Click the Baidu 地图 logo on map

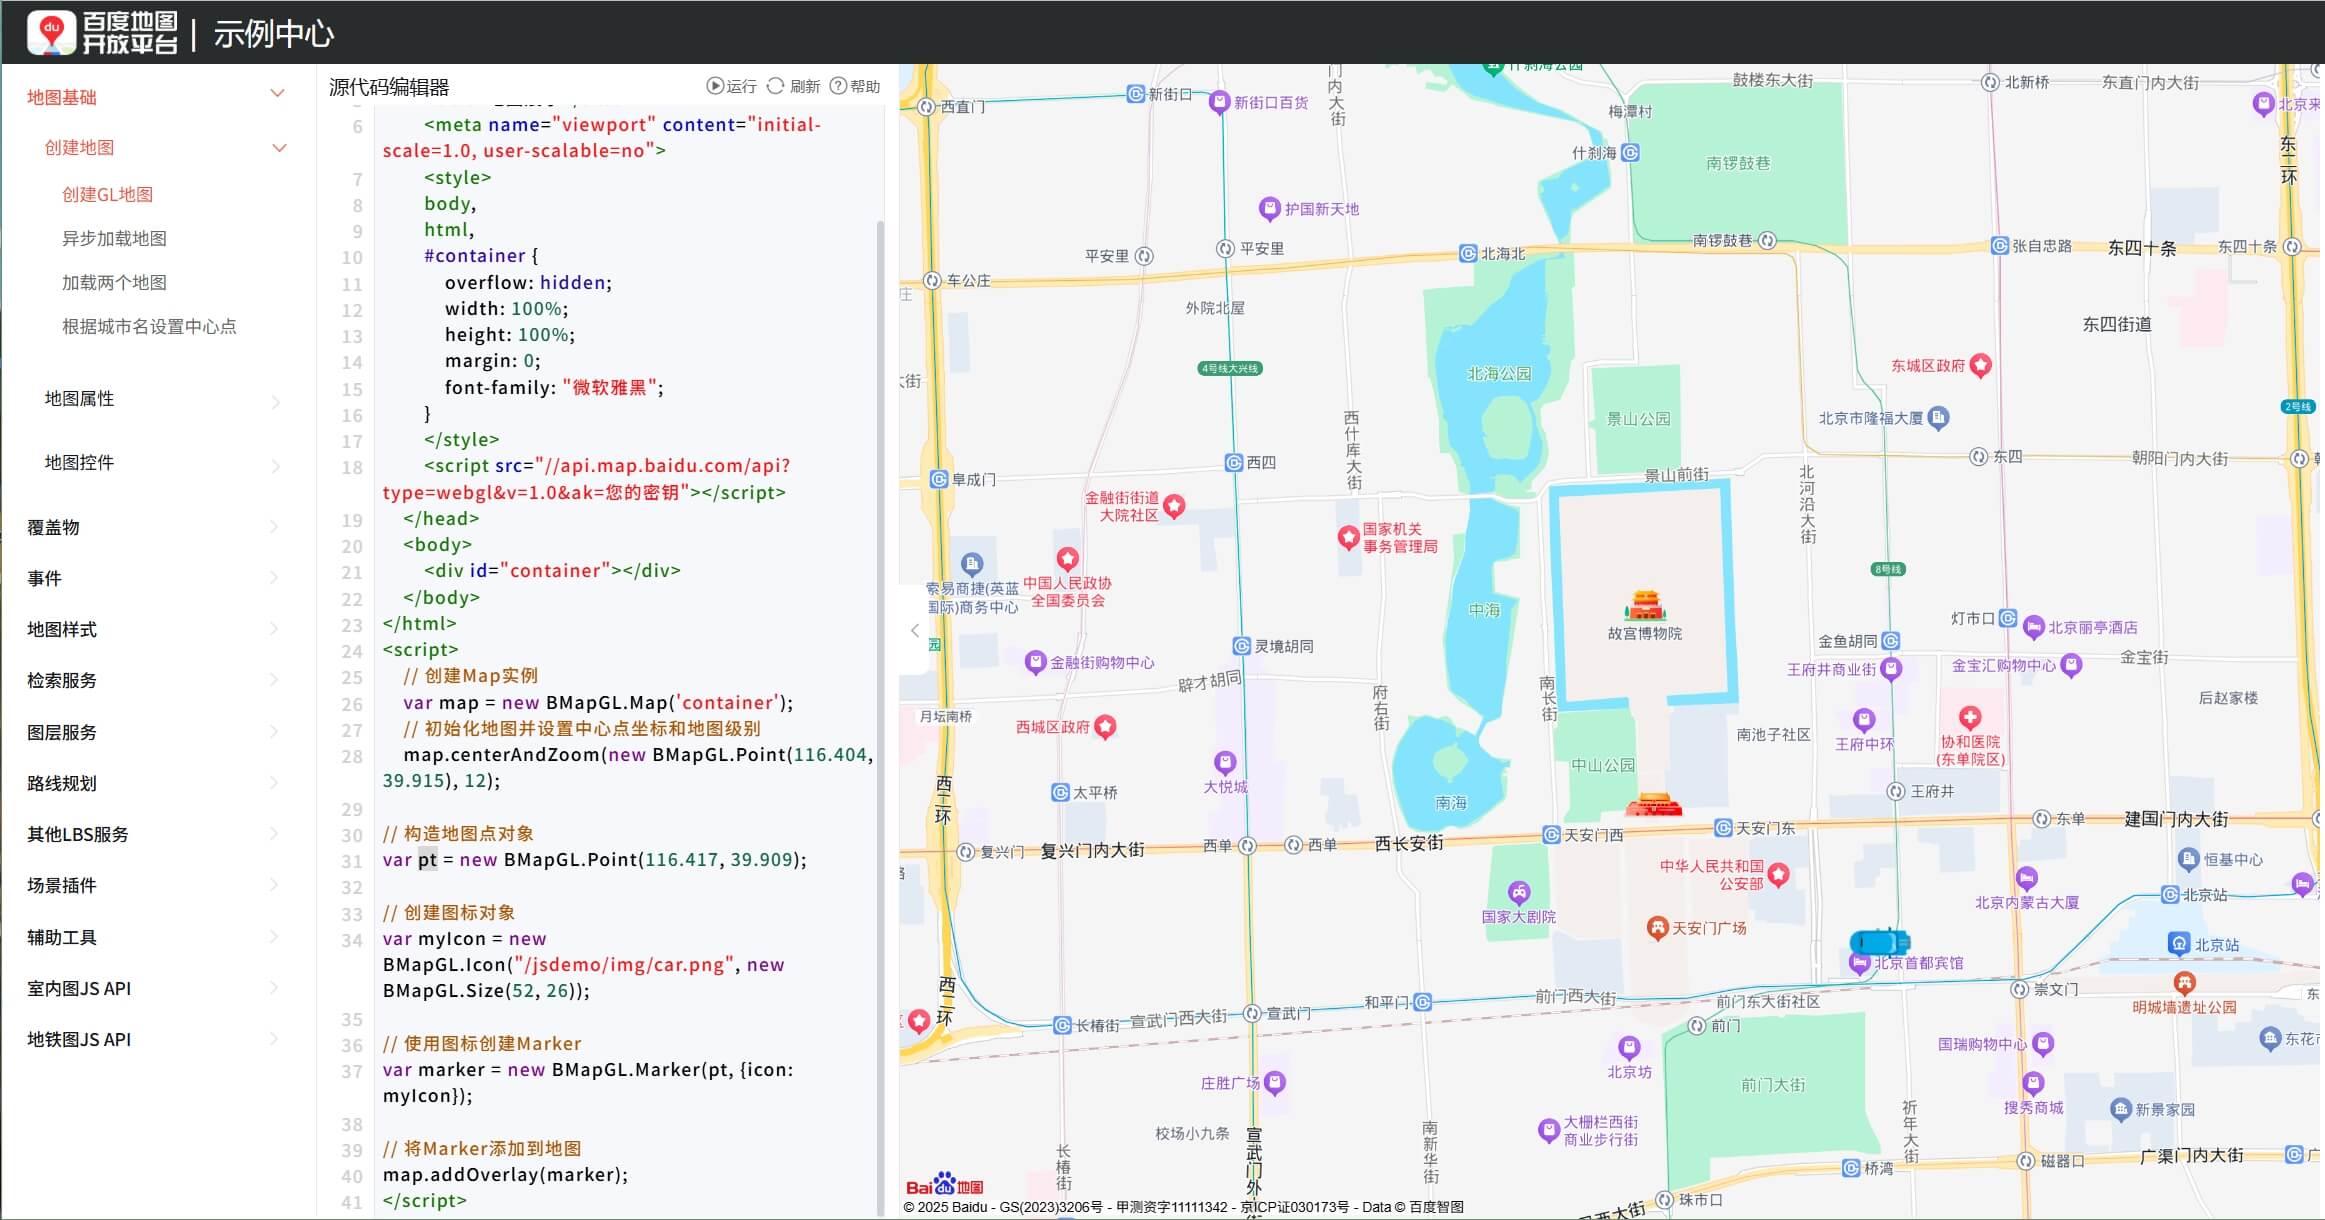(944, 1185)
